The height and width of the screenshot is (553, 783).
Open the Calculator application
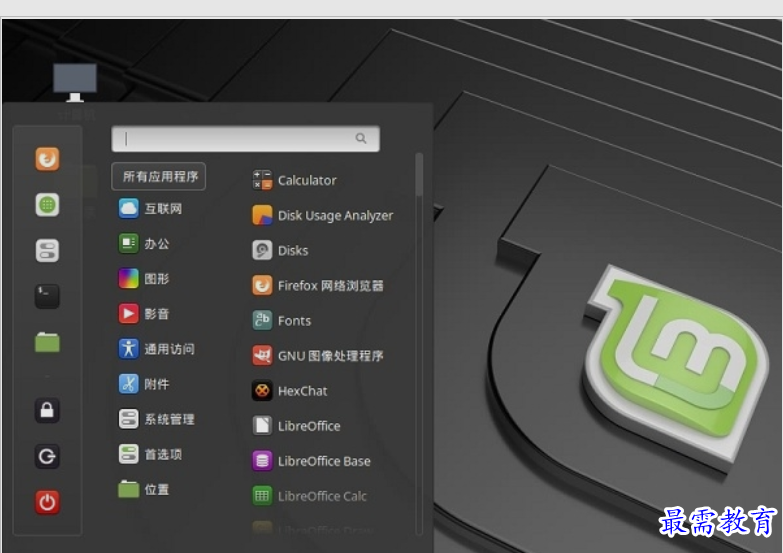point(295,180)
